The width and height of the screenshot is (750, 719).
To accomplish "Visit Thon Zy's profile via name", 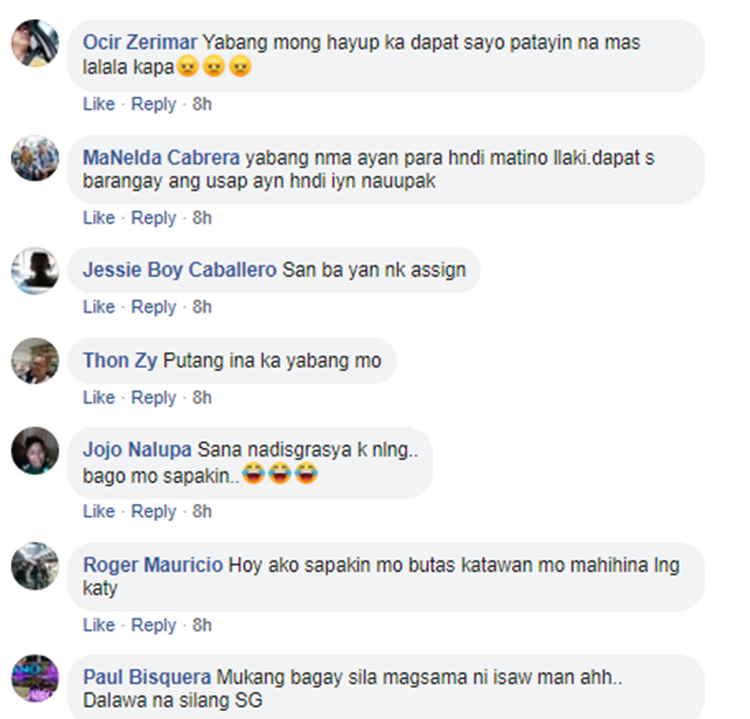I will [x=120, y=361].
